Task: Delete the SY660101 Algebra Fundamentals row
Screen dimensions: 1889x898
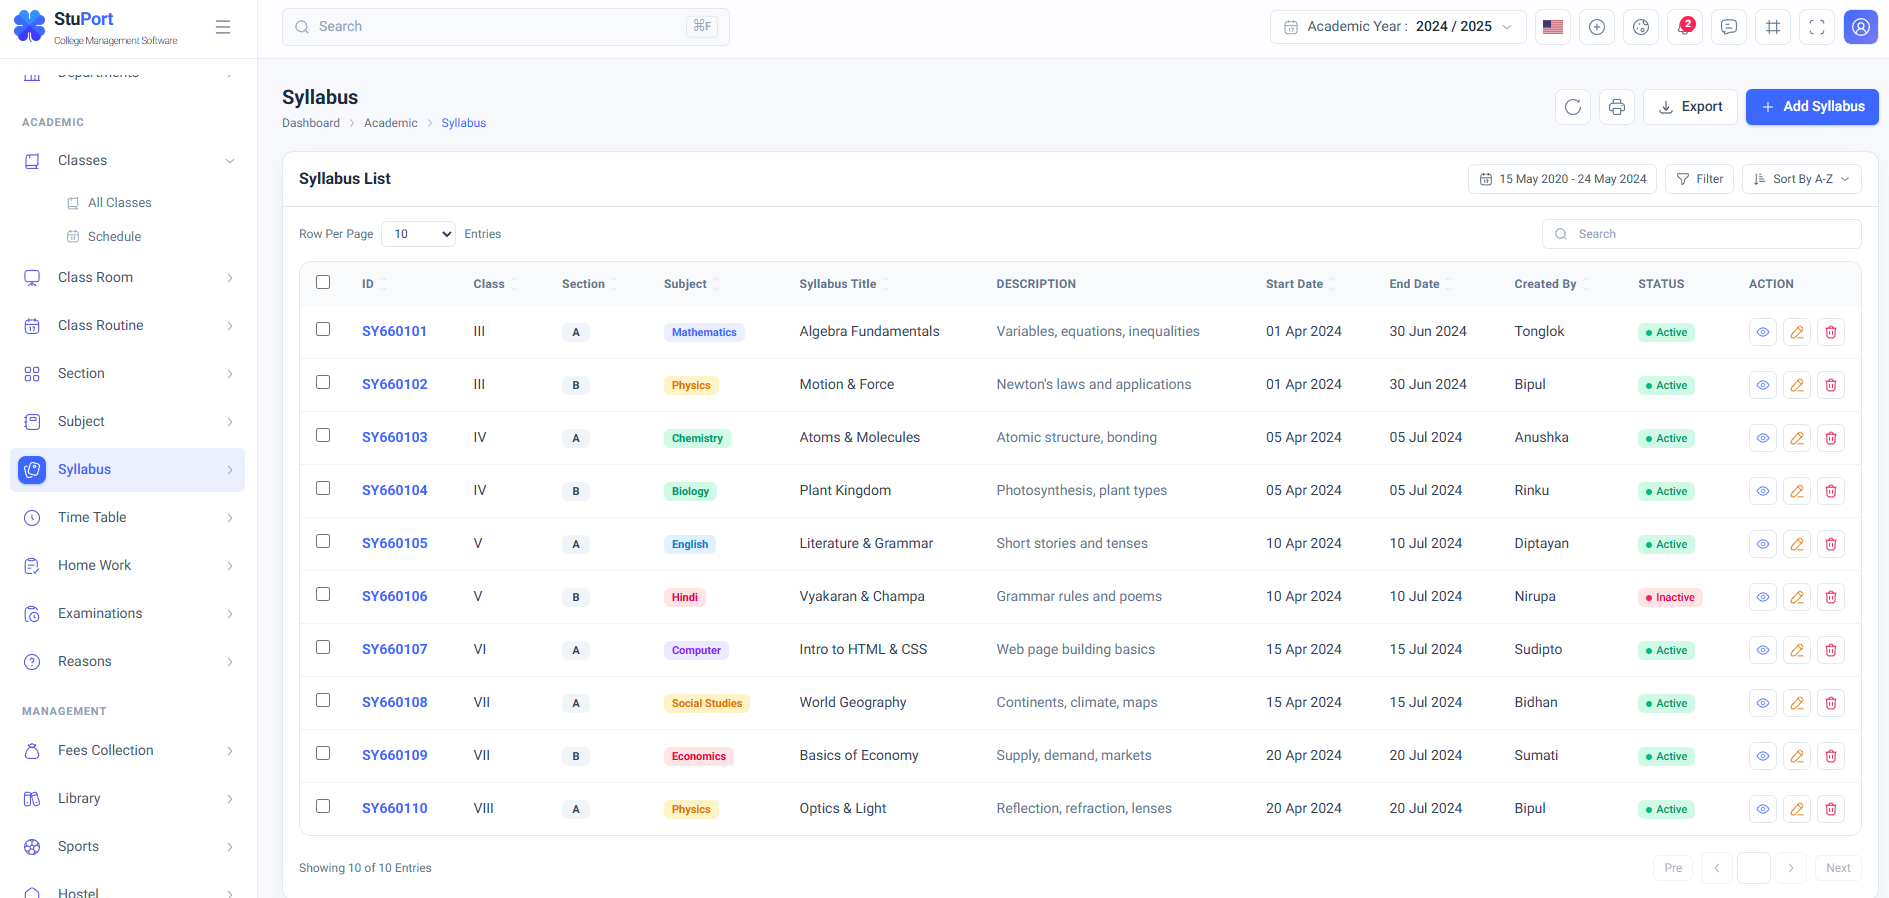Action: [1831, 332]
